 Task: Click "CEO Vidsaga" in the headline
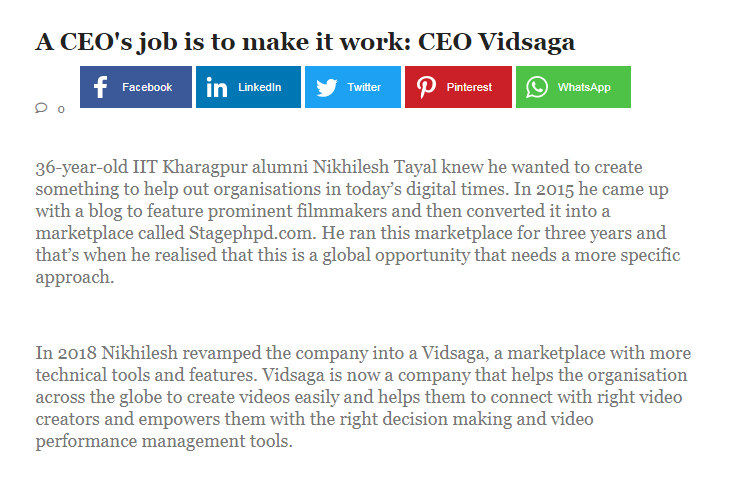[x=496, y=42]
